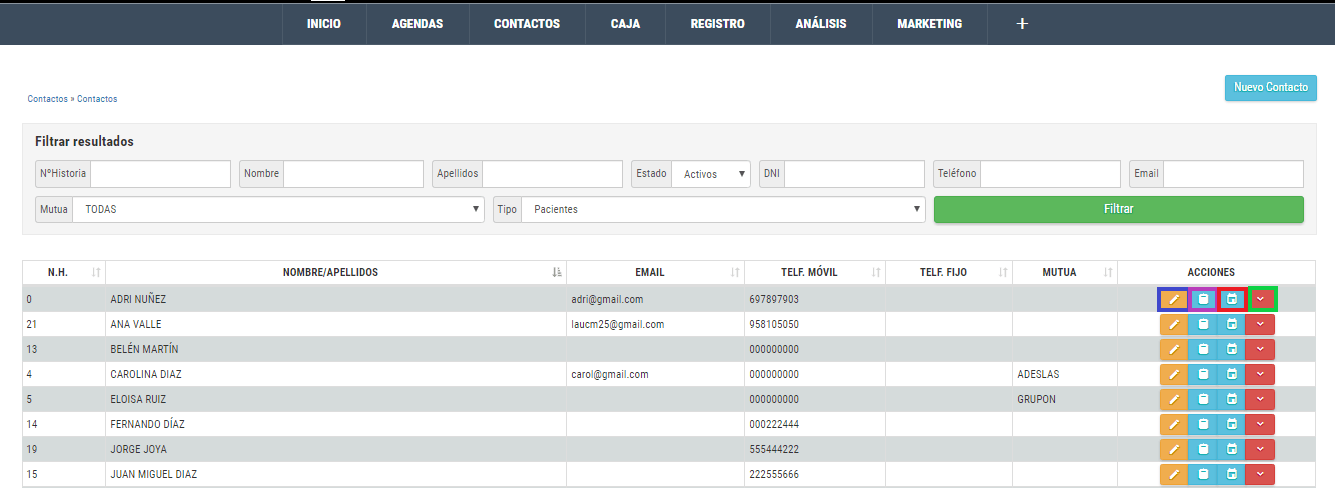Sort table by N.H. column
This screenshot has width=1335, height=488.
pyautogui.click(x=64, y=272)
